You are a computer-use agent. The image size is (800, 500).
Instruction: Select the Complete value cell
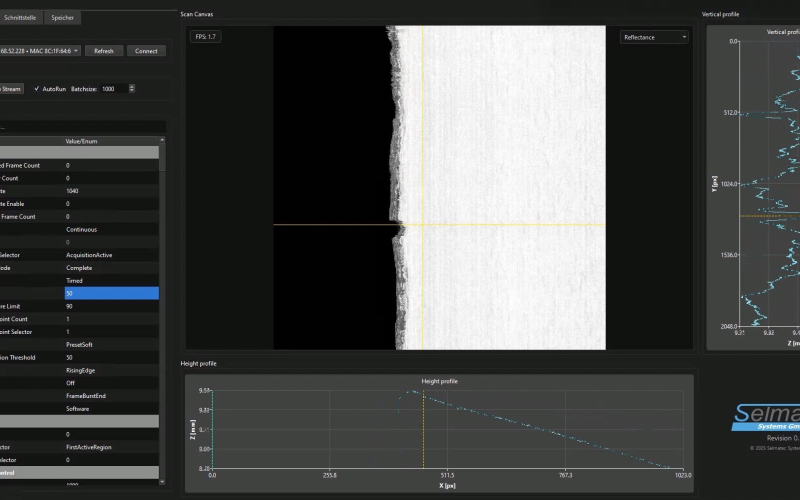pos(111,268)
